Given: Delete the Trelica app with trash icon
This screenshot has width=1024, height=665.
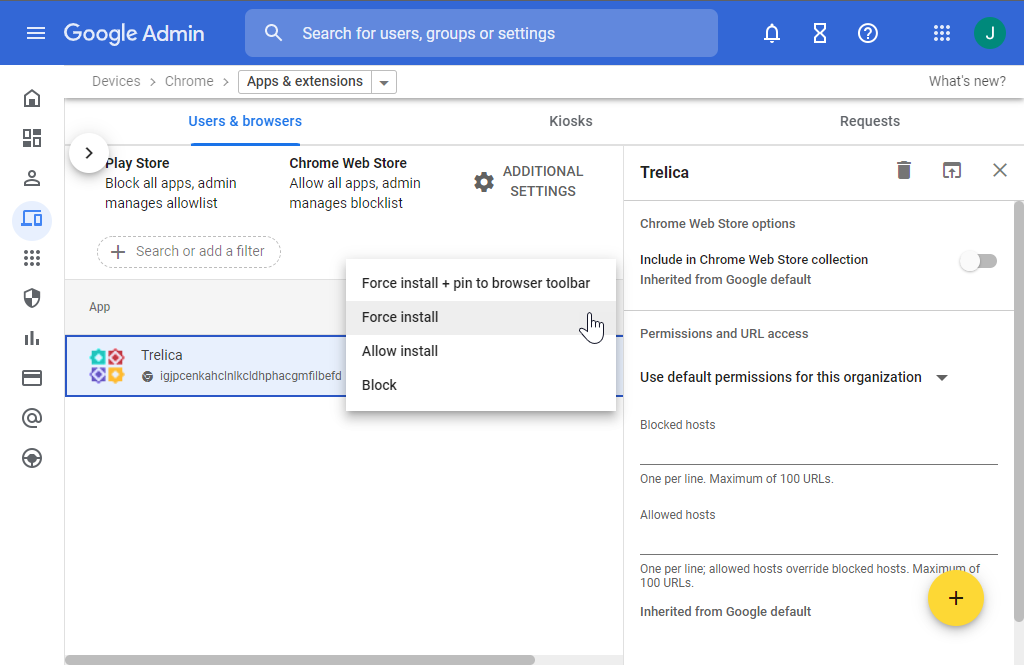Looking at the screenshot, I should pos(904,170).
